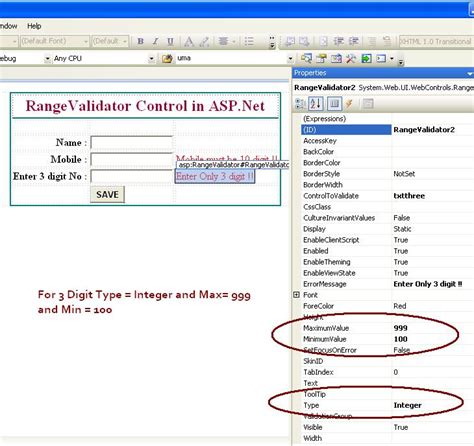Select the AccessKey property
Screen dimensions: 474x446
point(387,141)
